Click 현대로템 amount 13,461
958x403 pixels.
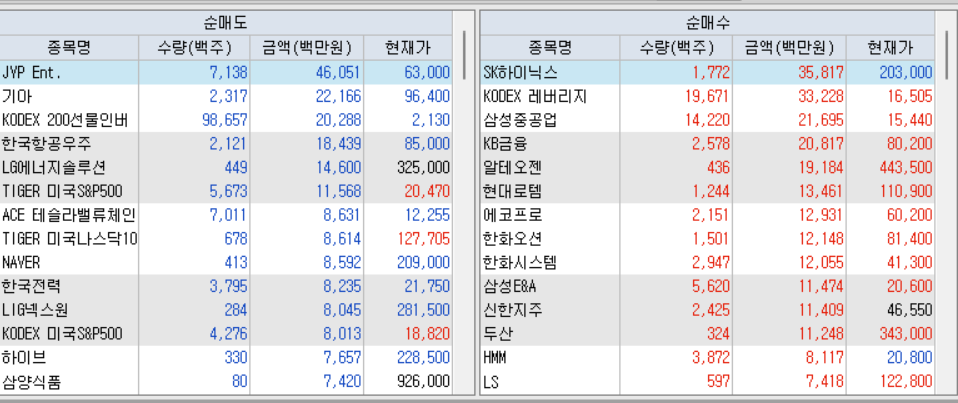tap(821, 192)
